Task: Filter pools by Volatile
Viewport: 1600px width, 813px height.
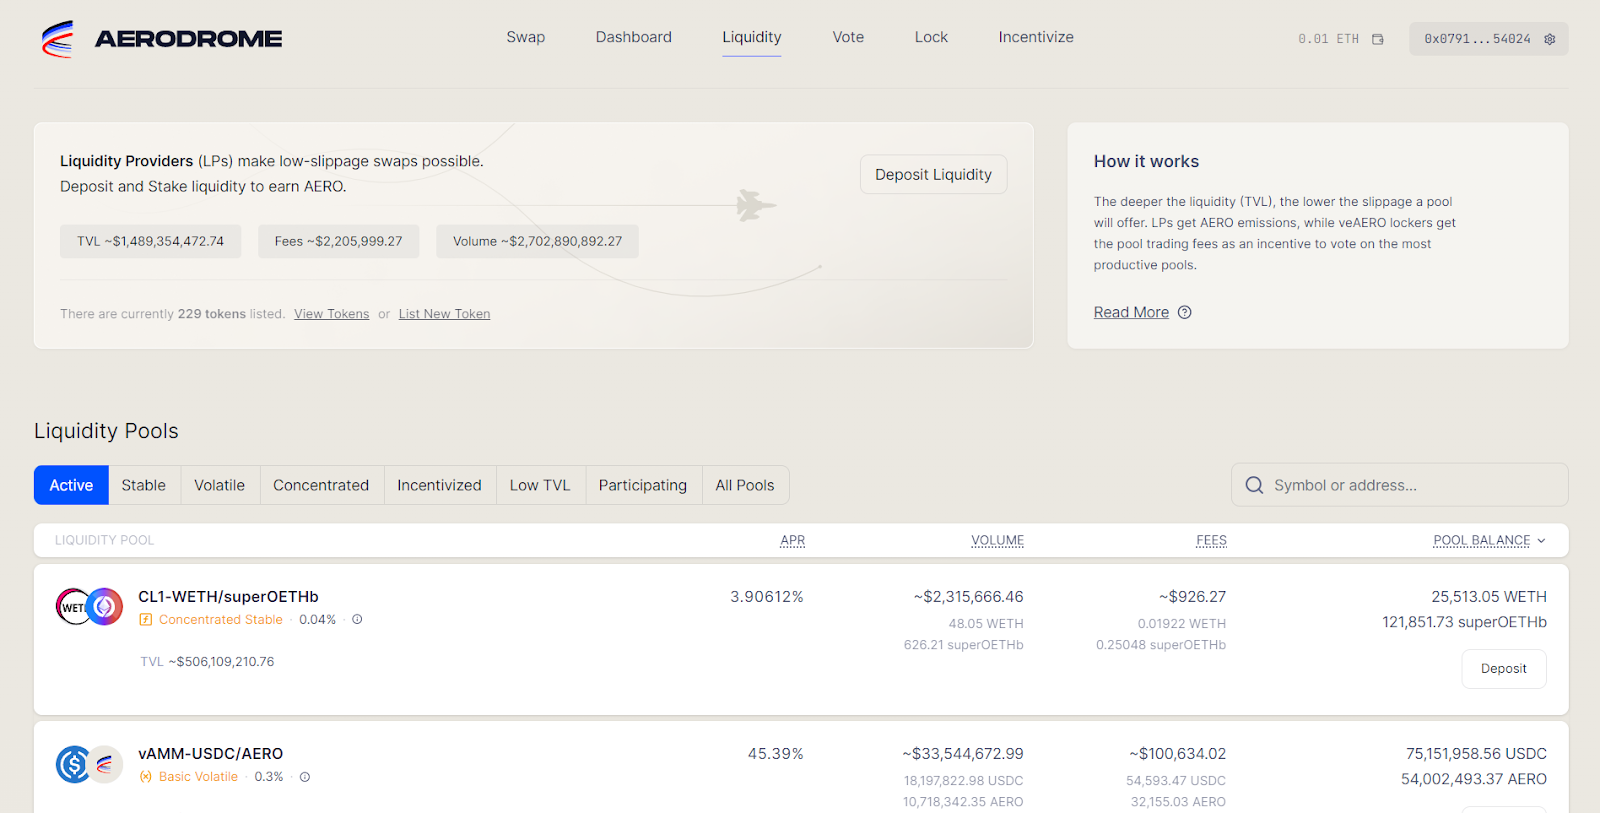Action: click(x=220, y=485)
